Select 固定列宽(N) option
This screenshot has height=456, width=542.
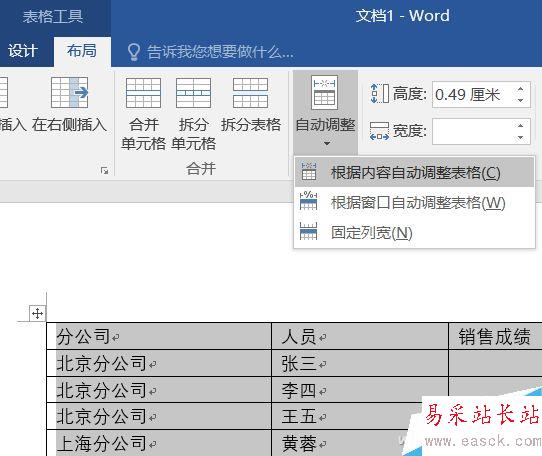pos(414,232)
